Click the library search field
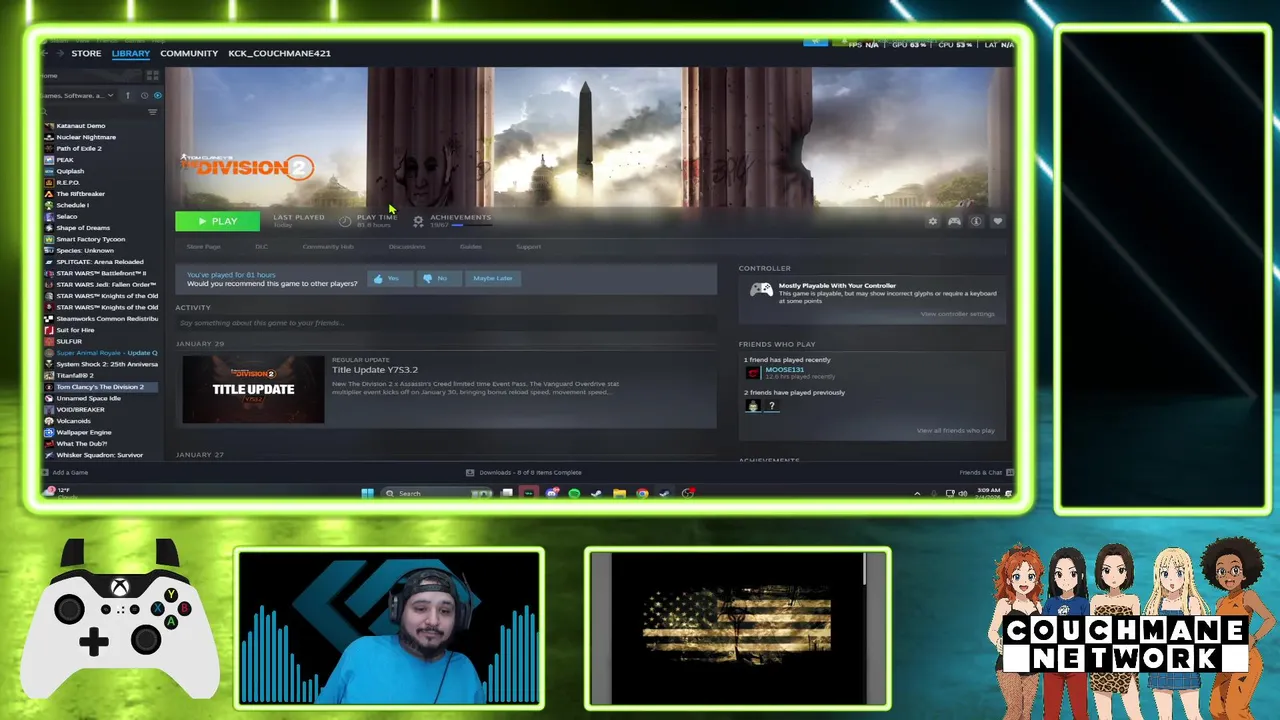Screen dimensions: 1280x720 pyautogui.click(x=92, y=112)
